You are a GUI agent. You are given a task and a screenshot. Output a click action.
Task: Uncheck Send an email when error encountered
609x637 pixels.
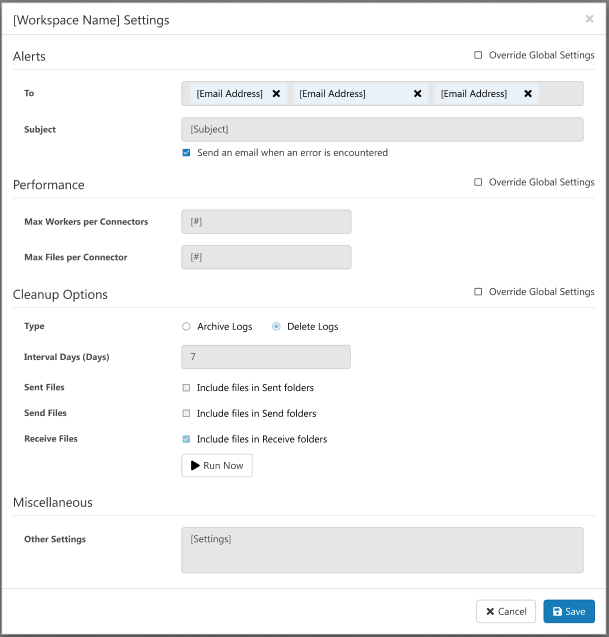186,153
